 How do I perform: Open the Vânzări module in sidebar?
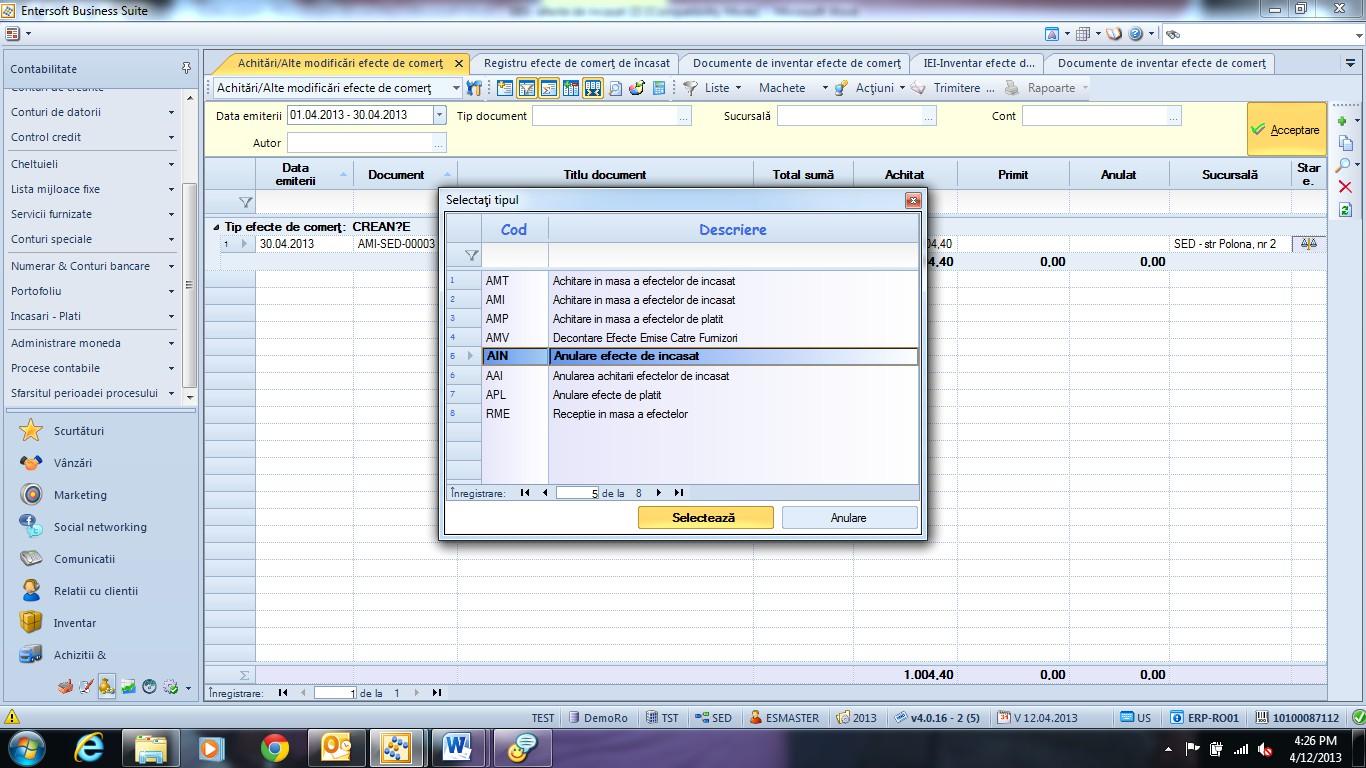tap(73, 463)
